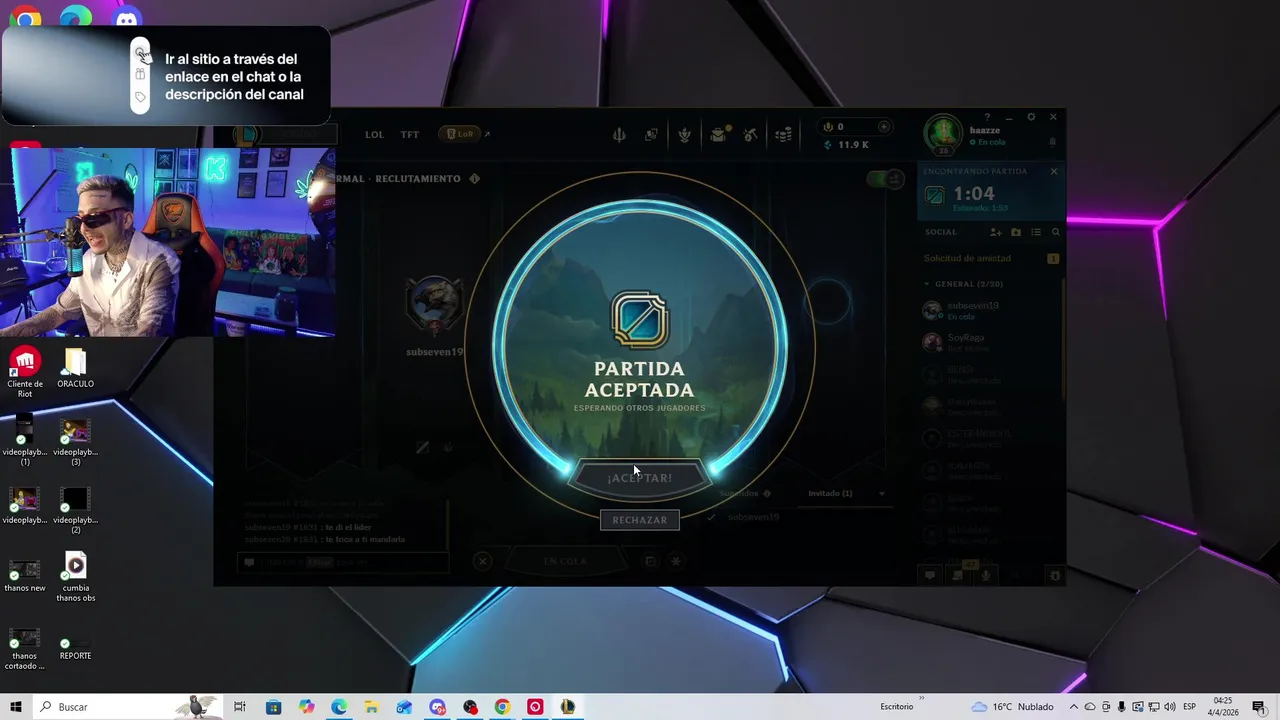Viewport: 1280px width, 720px height.
Task: Select friend SoyRaga in the friends list
Action: (x=990, y=343)
